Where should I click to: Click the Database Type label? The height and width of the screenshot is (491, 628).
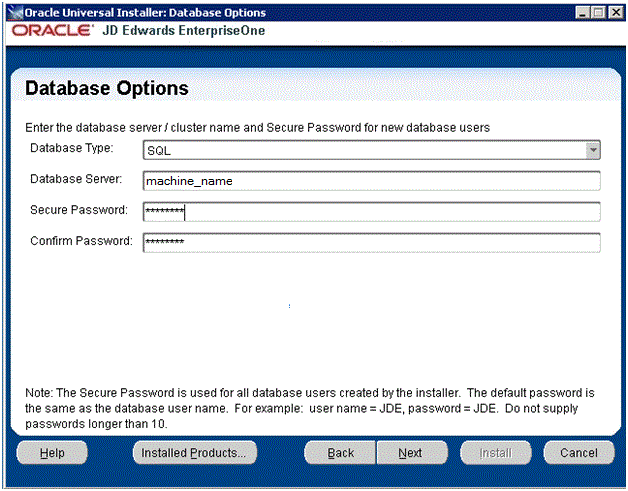click(x=72, y=149)
